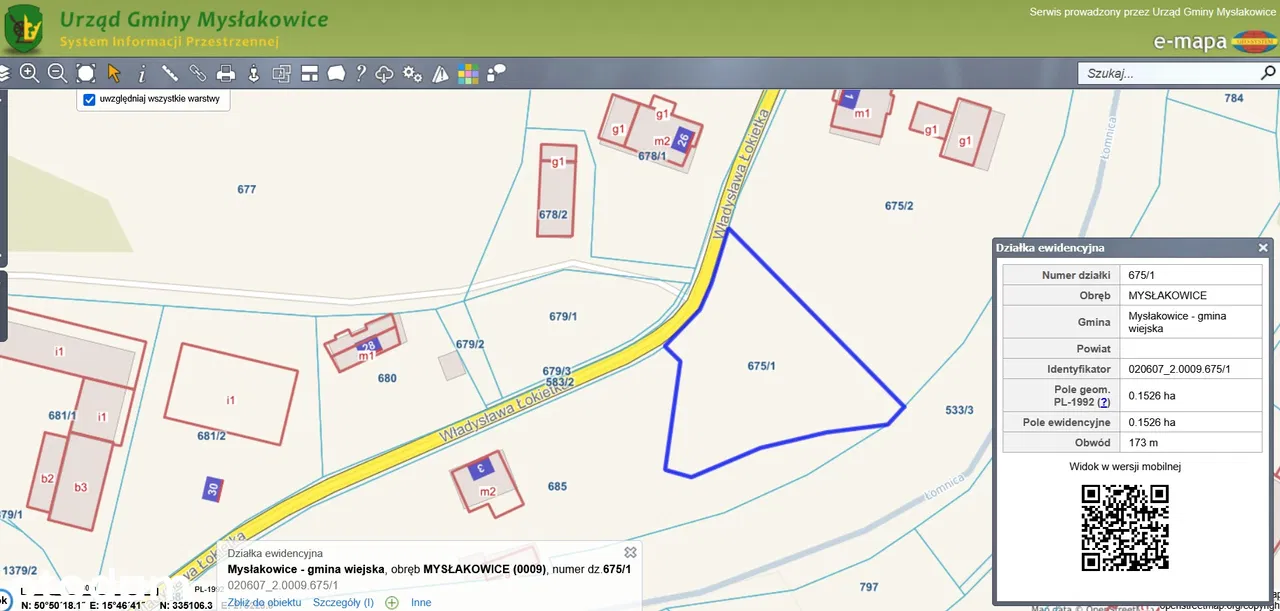
Task: Expand the 'Inne' options in popup
Action: pos(420,602)
